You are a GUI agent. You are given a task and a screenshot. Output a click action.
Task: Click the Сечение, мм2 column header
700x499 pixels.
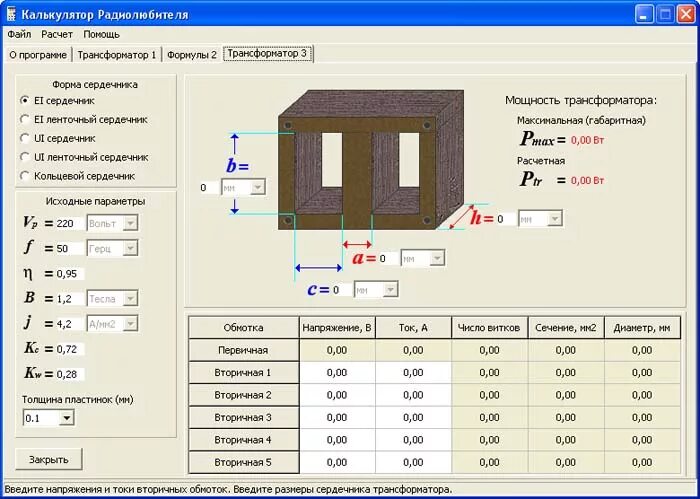tap(566, 328)
